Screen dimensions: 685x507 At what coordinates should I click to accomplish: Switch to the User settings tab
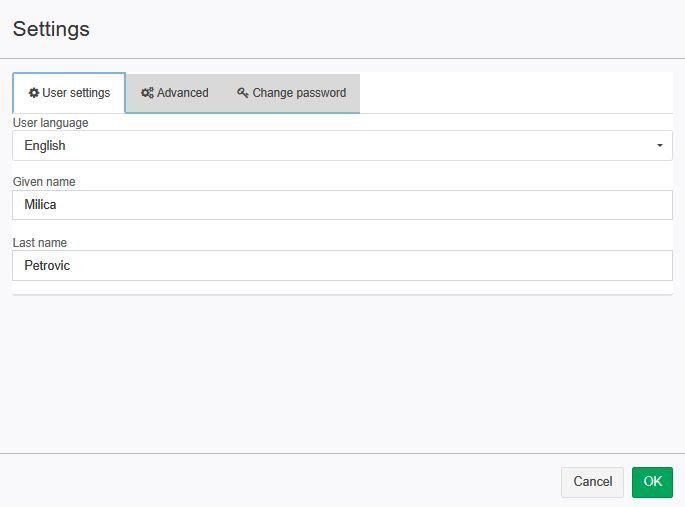(x=69, y=93)
